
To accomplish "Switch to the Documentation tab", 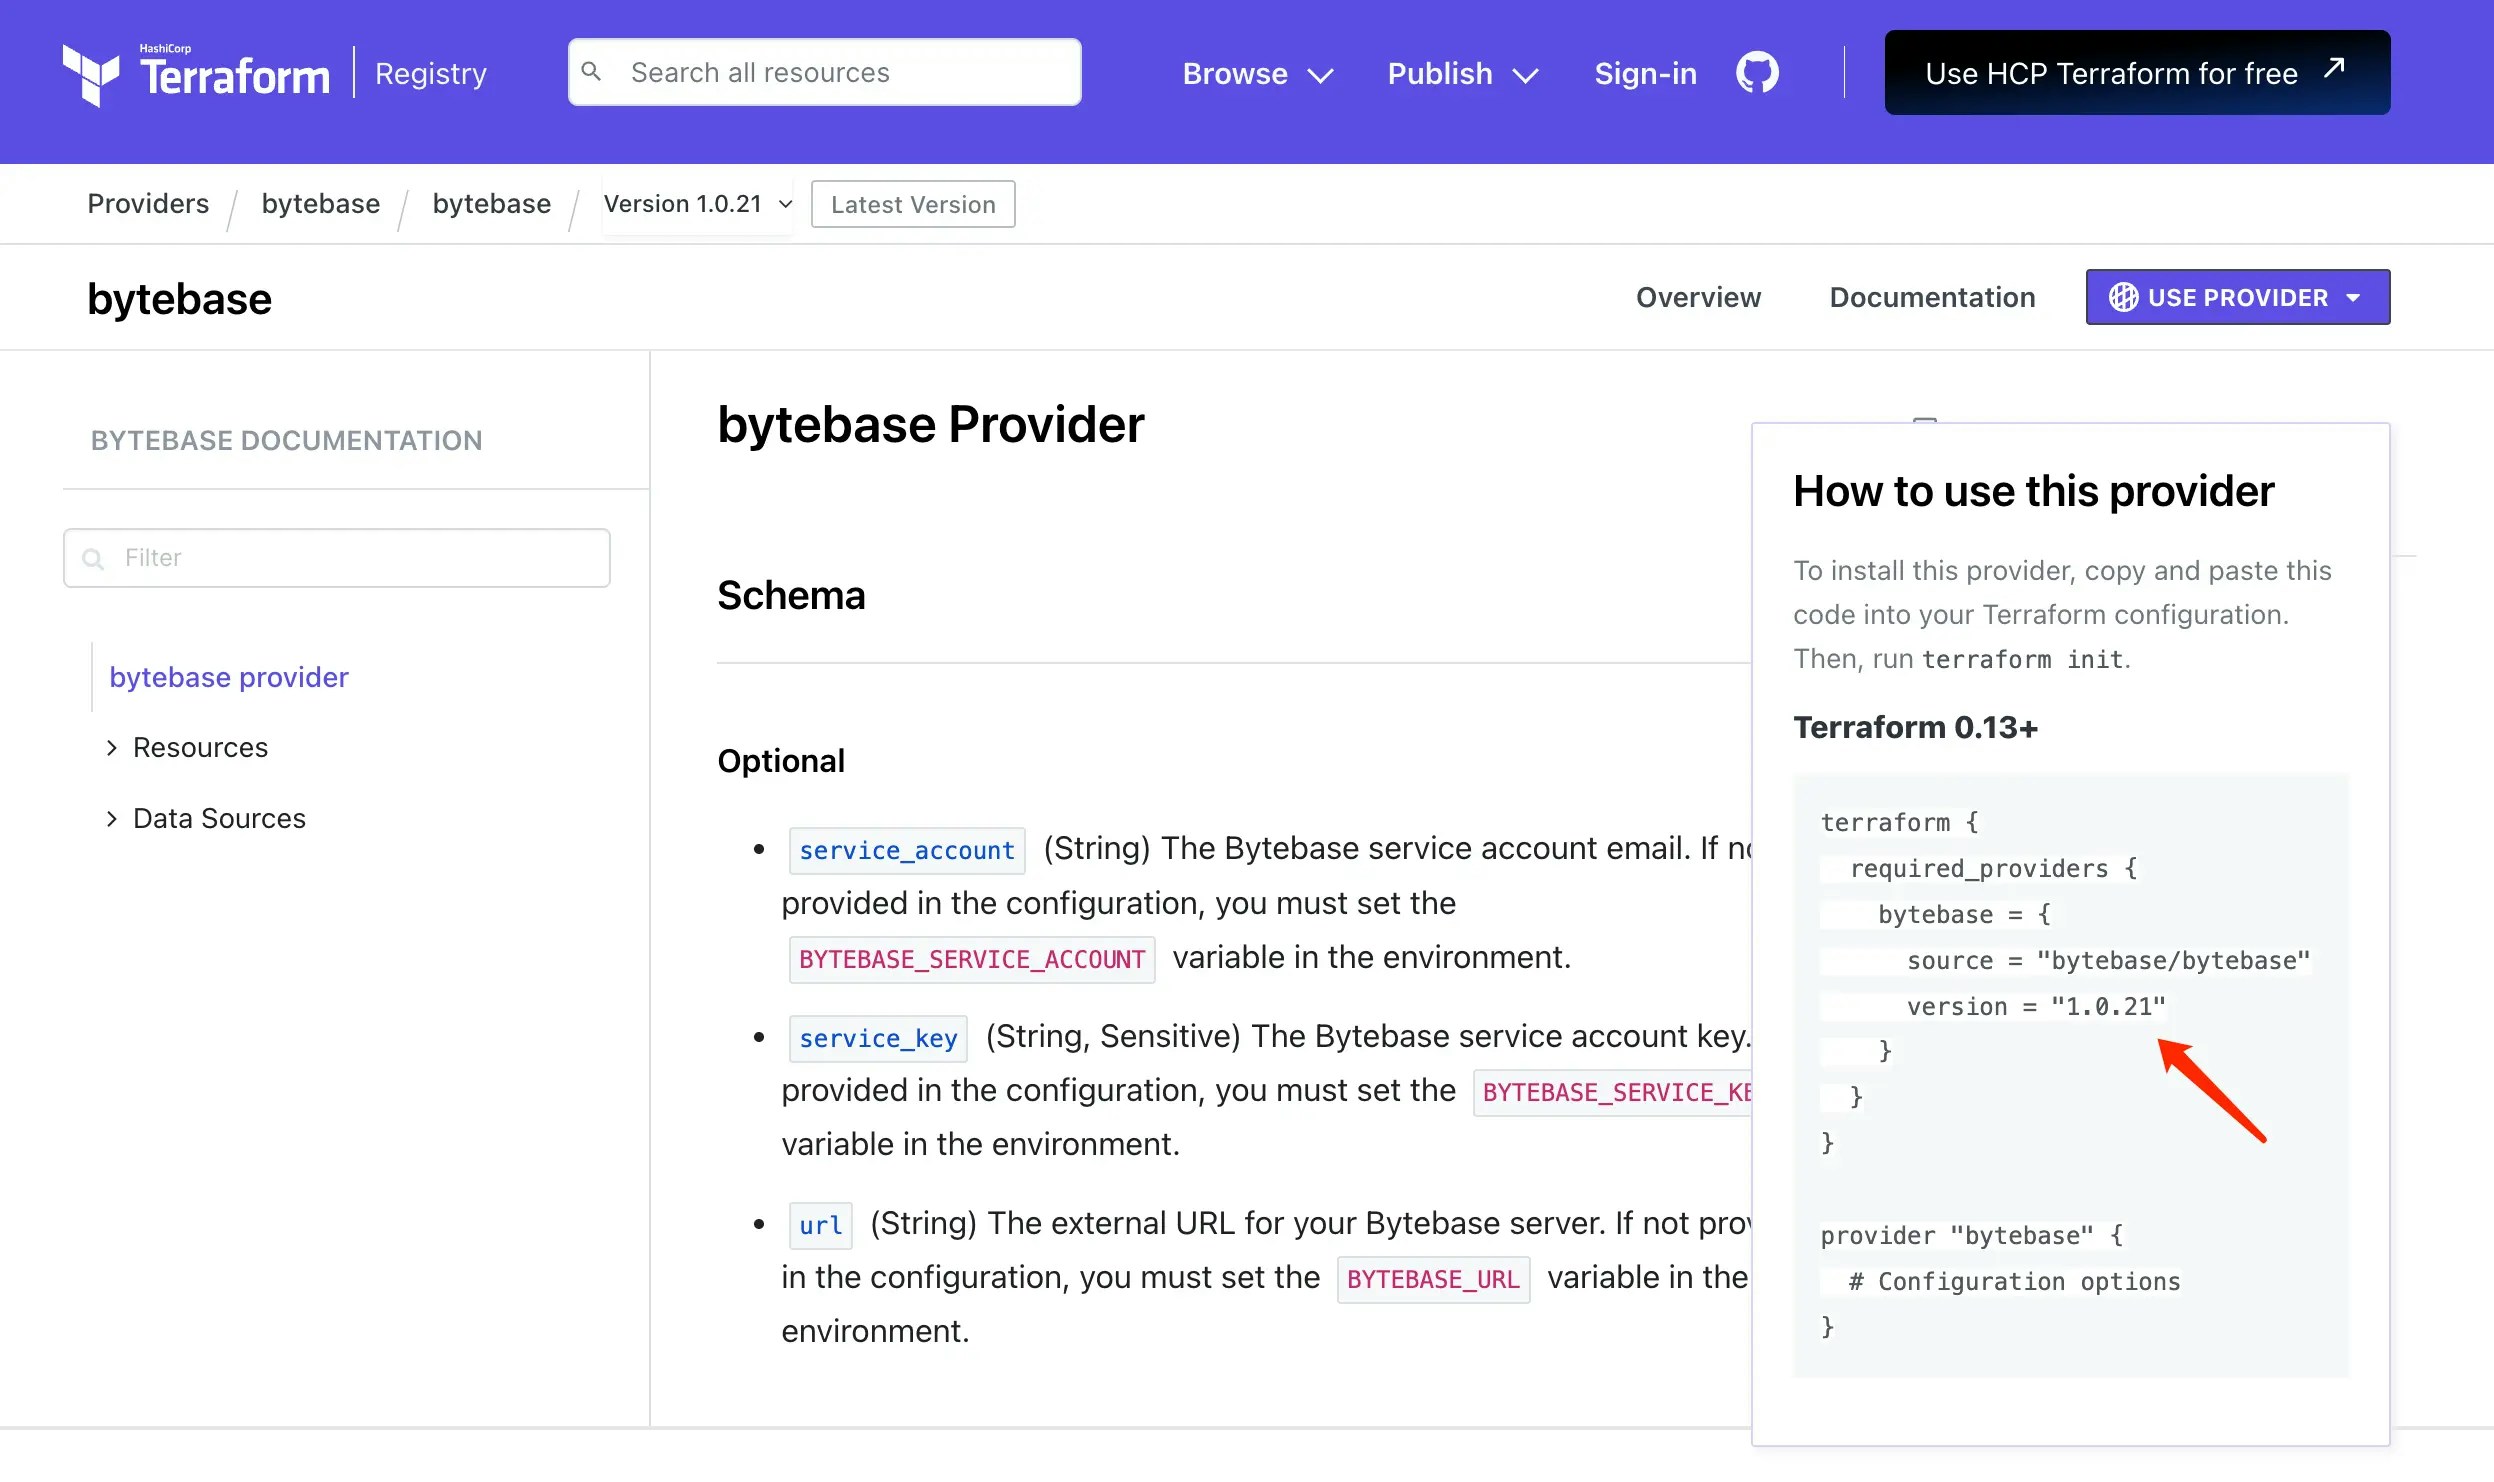I will [1932, 297].
